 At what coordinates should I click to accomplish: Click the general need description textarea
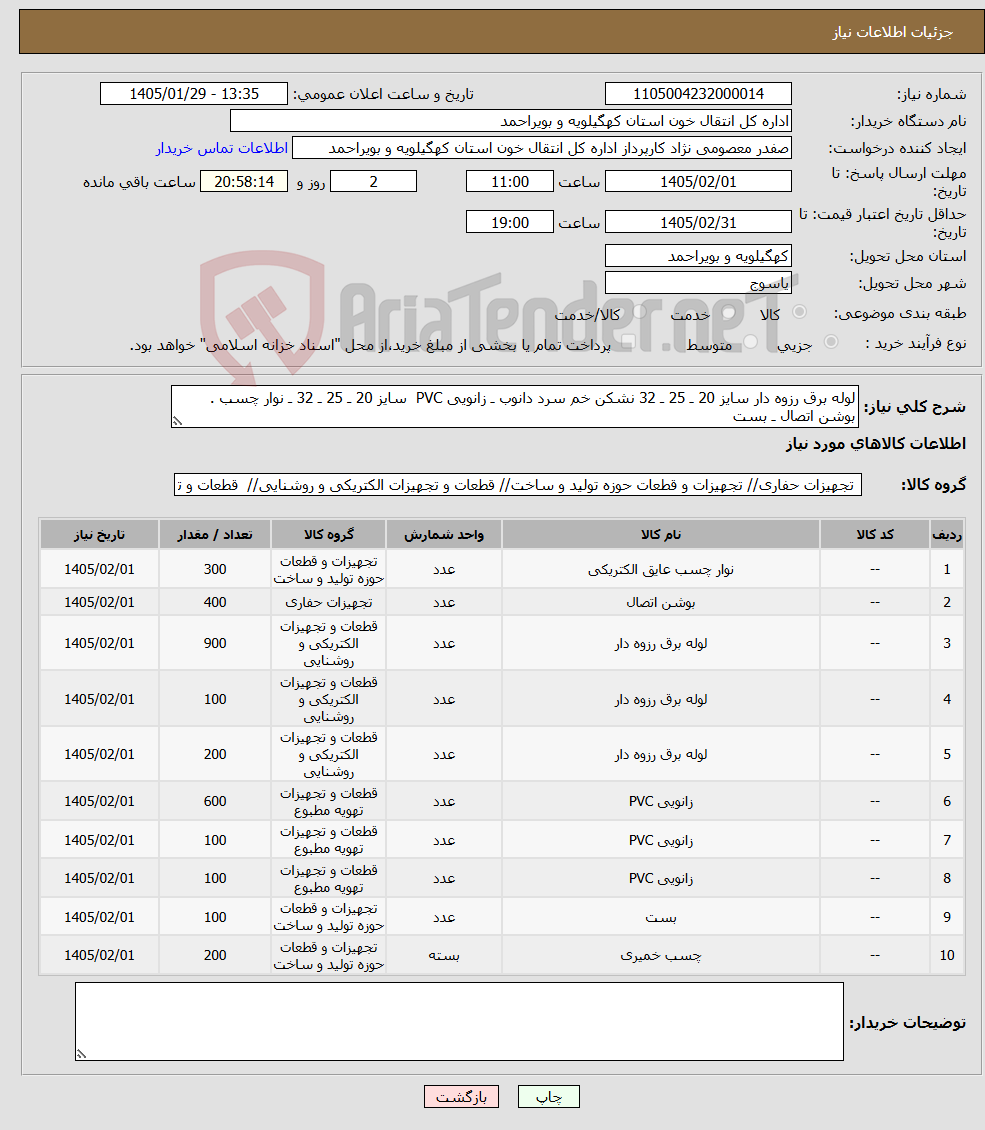(x=515, y=406)
